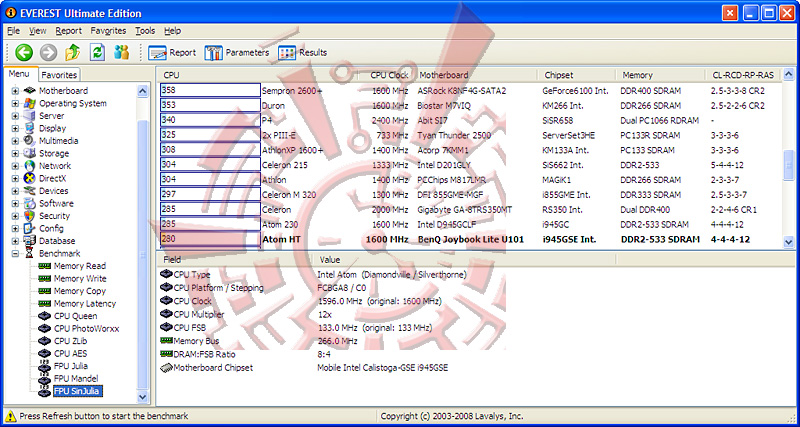
Task: Select the Operating System tree icon
Action: pyautogui.click(x=30, y=103)
